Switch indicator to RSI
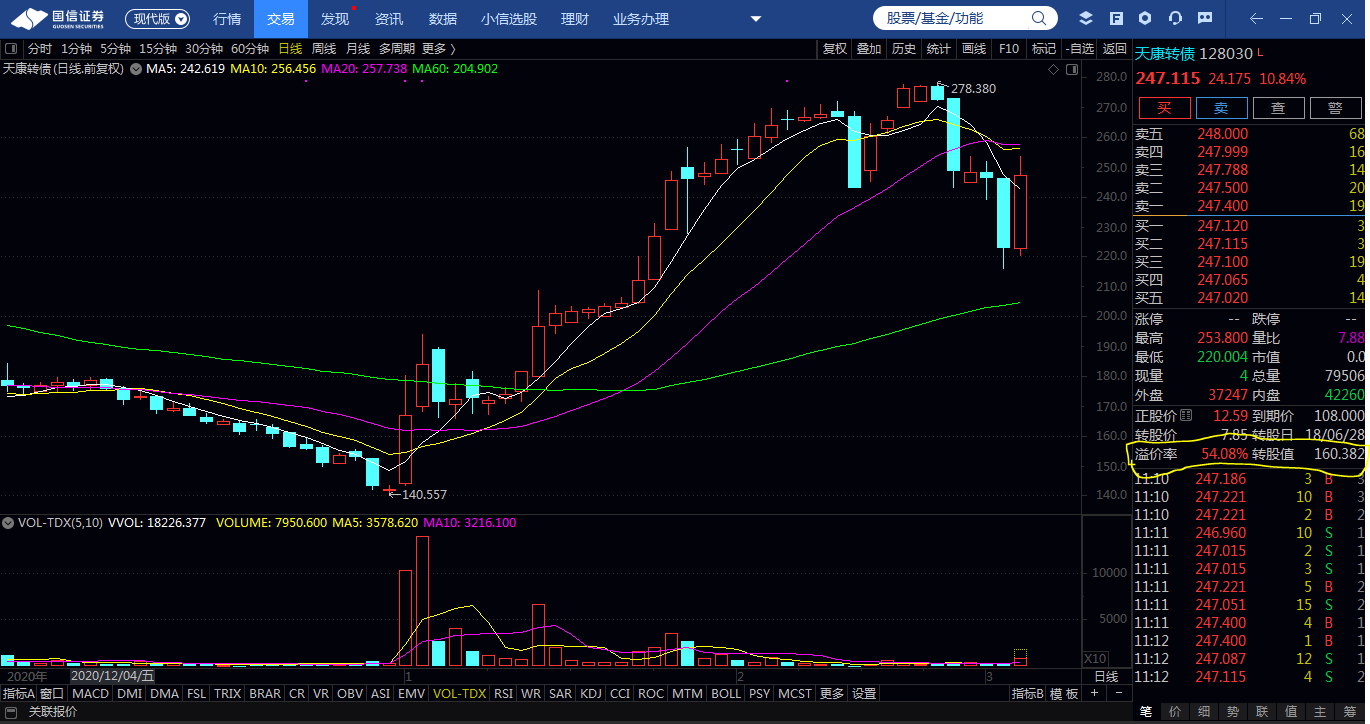Viewport: 1370px width, 724px height. [503, 693]
